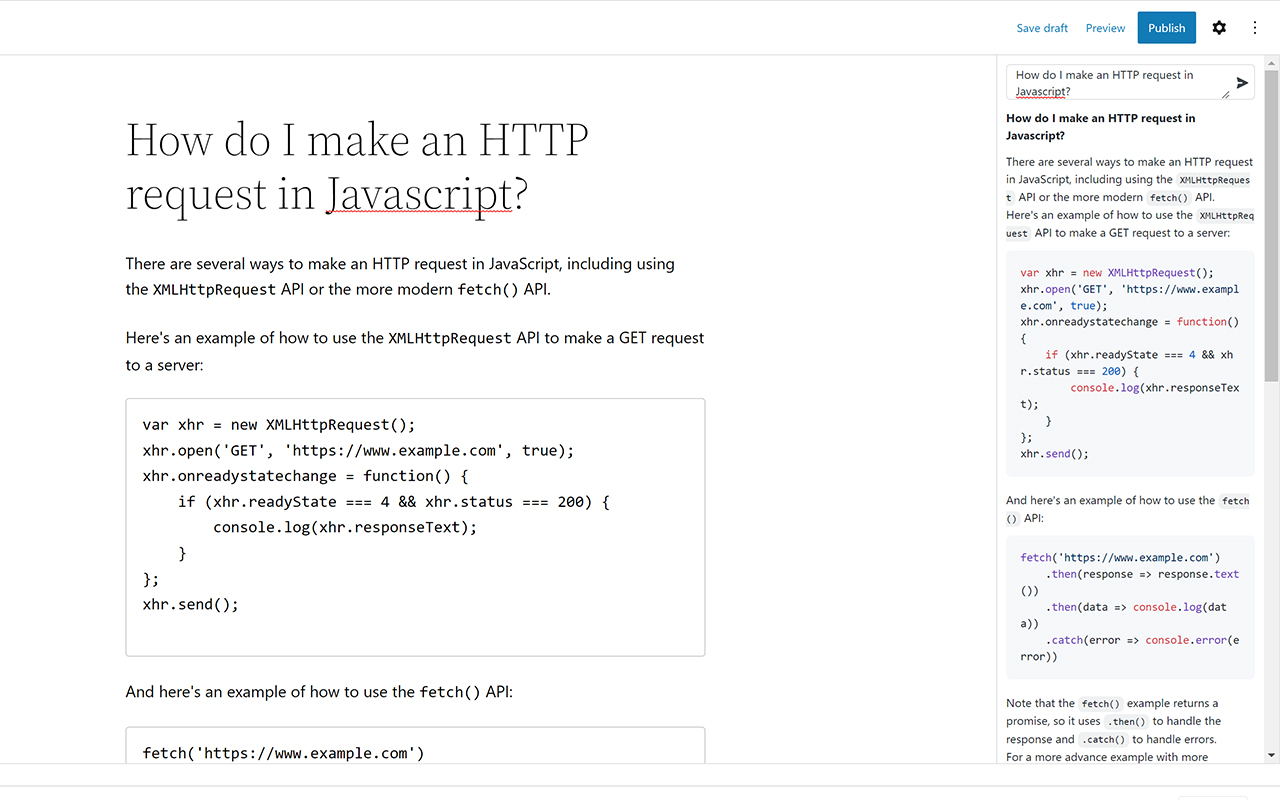Viewport: 1280px width, 800px height.
Task: Click the sidebar scrollbar down arrow
Action: (x=1271, y=755)
